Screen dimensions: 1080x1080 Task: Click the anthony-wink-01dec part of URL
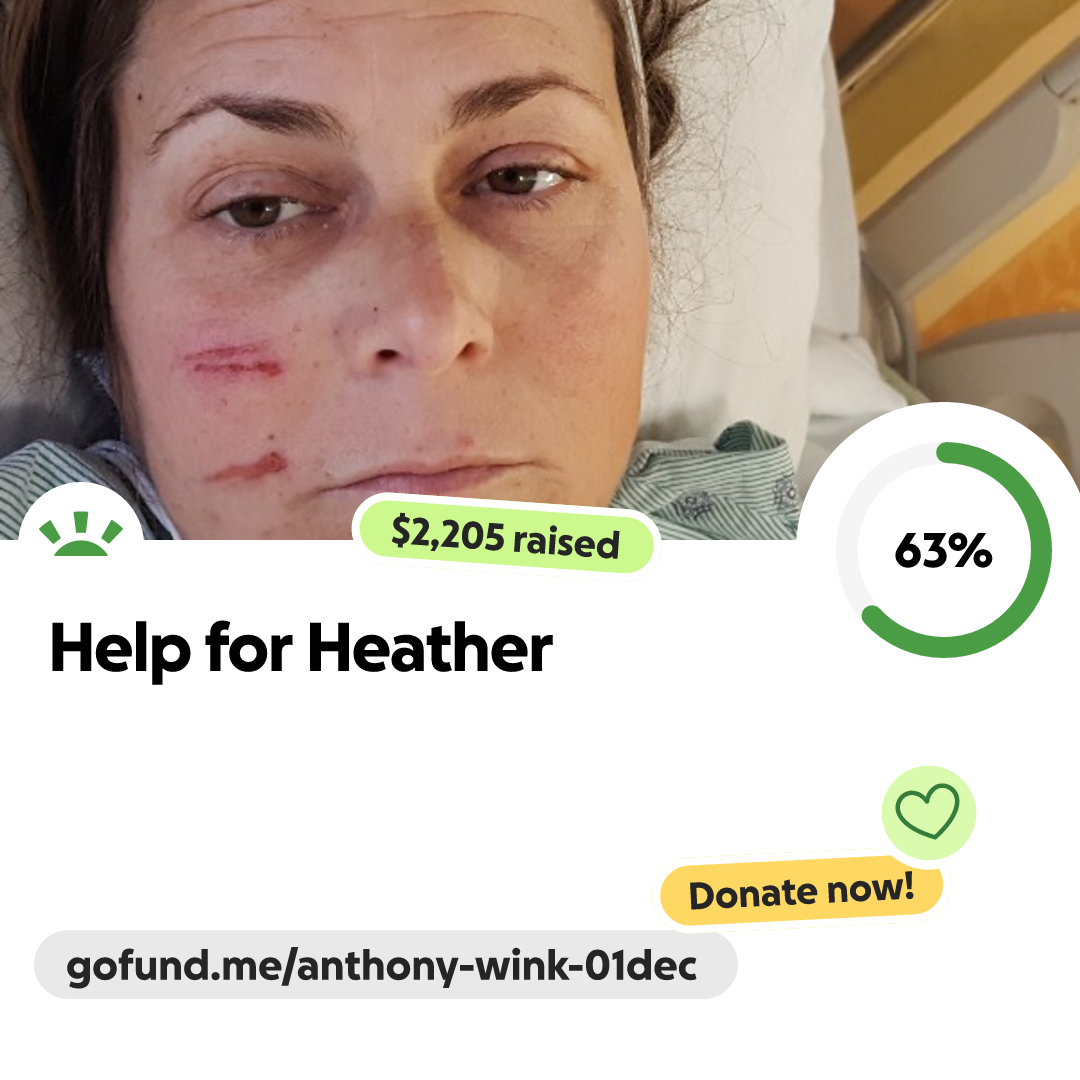pyautogui.click(x=497, y=966)
